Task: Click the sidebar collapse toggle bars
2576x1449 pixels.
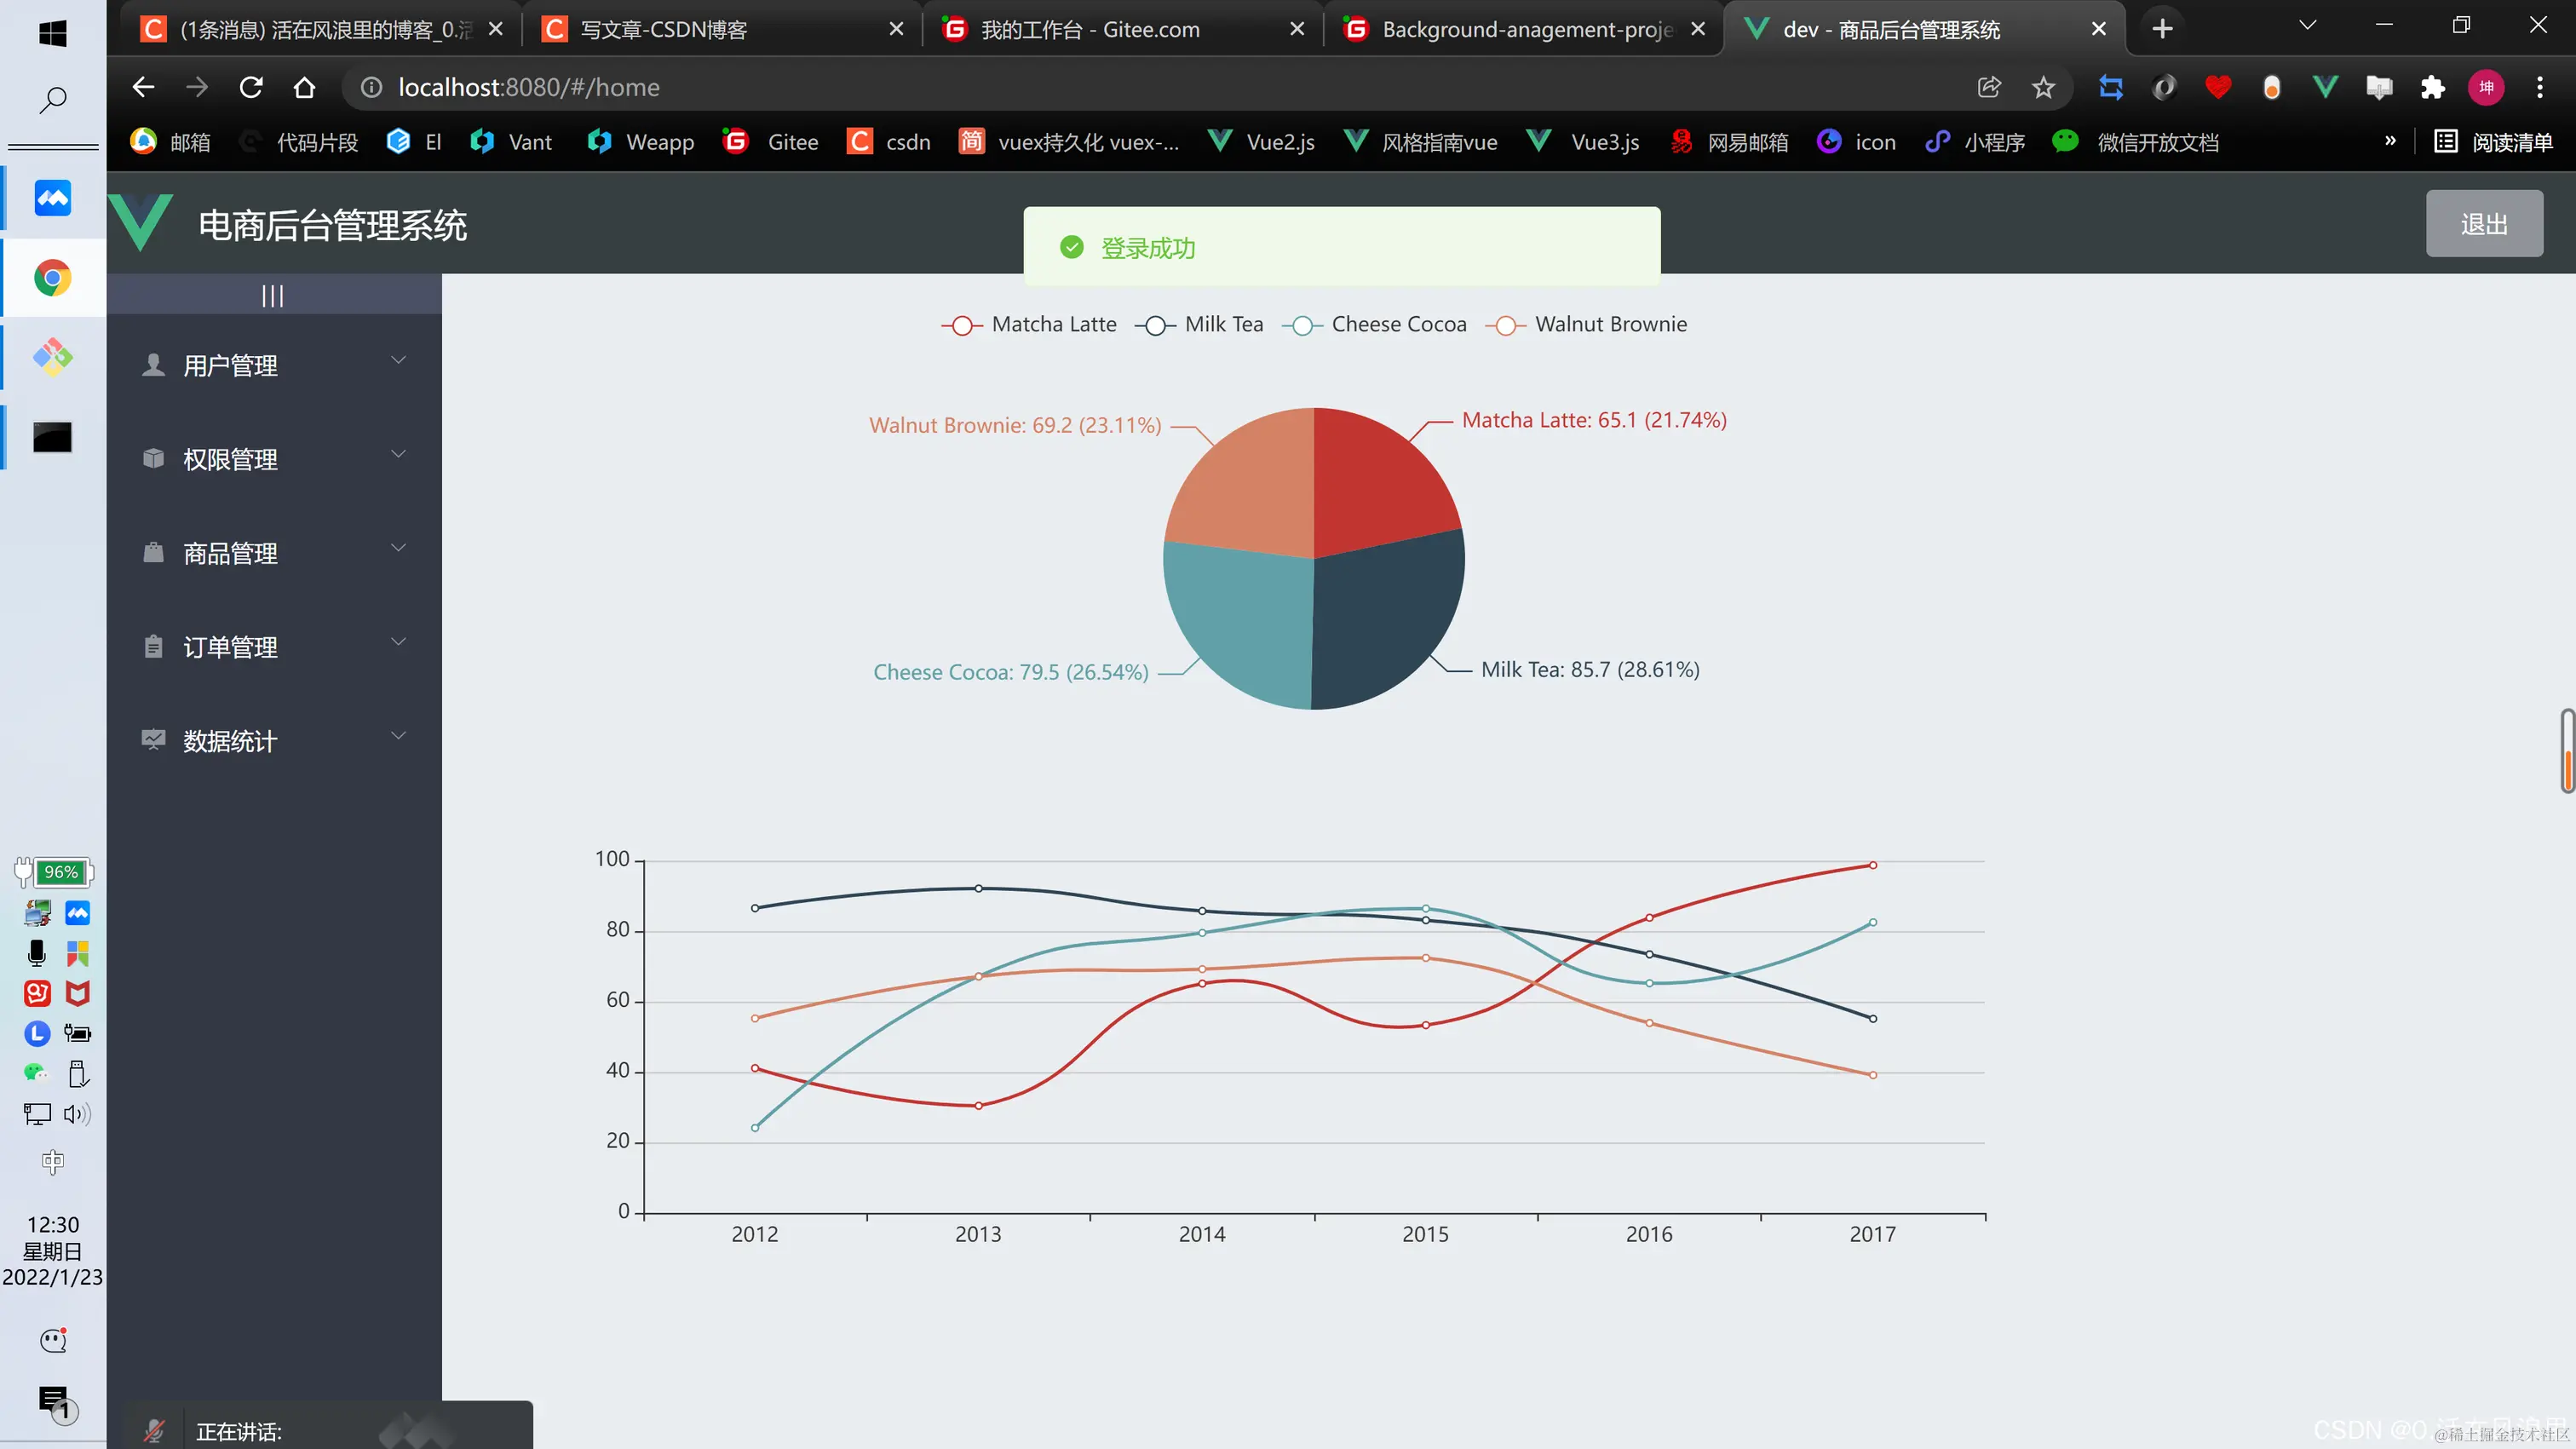Action: [272, 296]
